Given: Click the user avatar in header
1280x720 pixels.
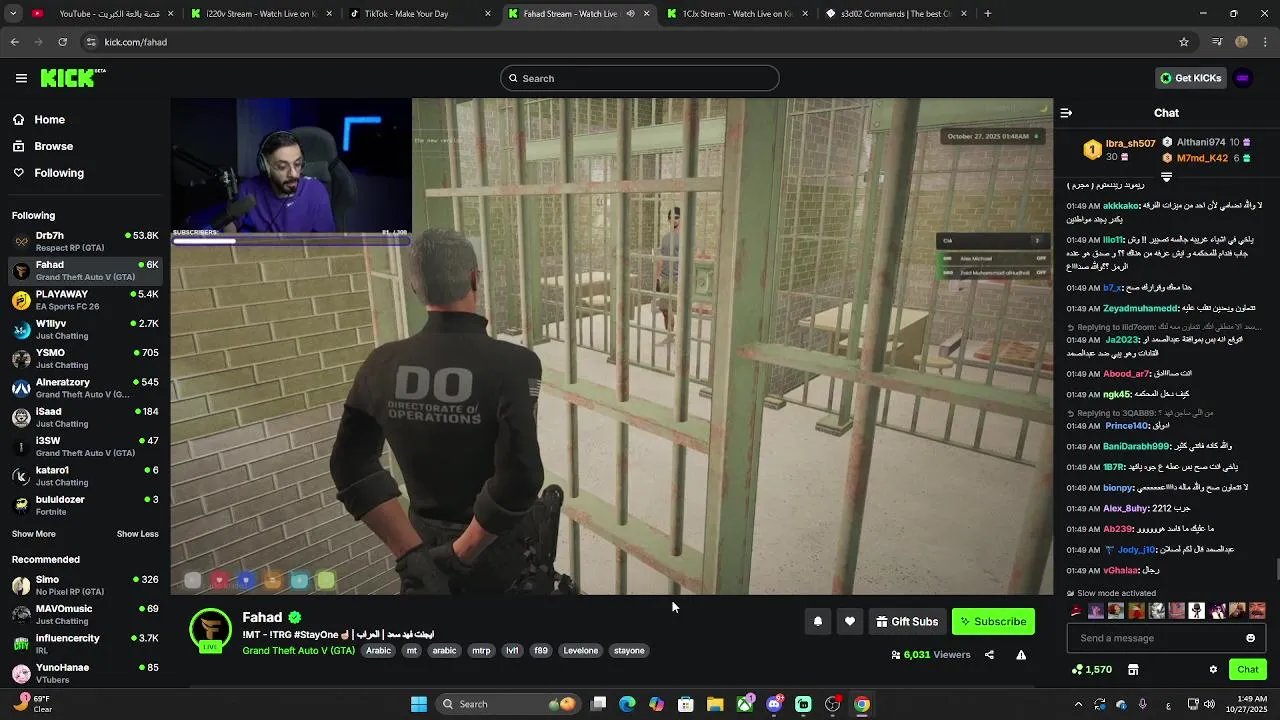Looking at the screenshot, I should pyautogui.click(x=1243, y=78).
